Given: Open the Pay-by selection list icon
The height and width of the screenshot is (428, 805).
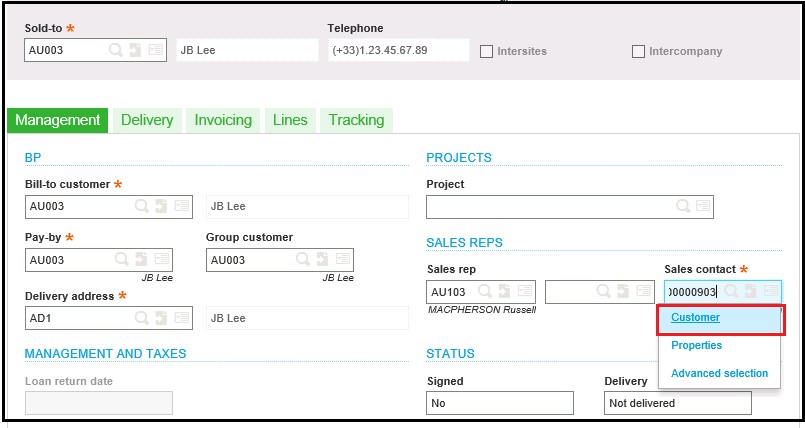Looking at the screenshot, I should click(162, 259).
